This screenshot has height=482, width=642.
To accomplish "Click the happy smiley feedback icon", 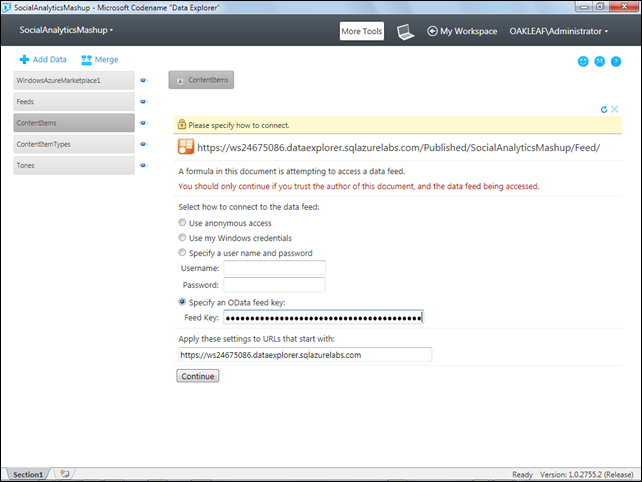I will pos(583,61).
